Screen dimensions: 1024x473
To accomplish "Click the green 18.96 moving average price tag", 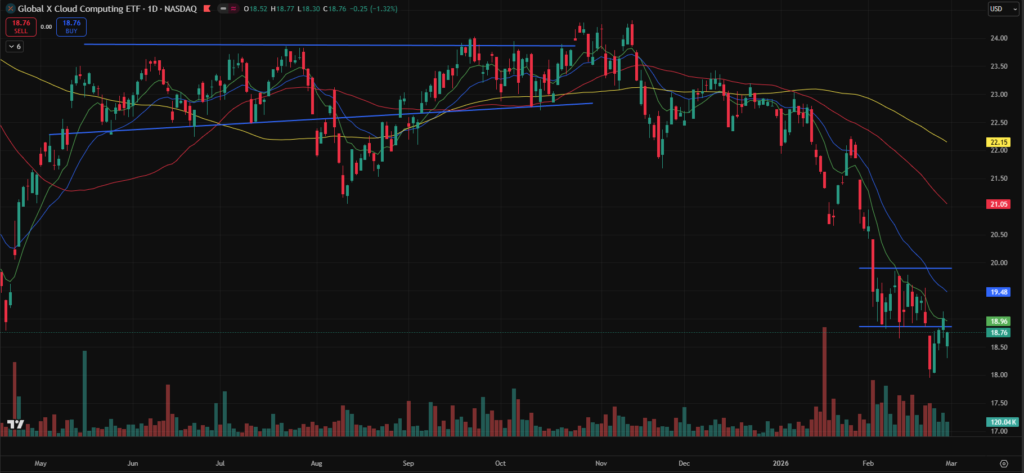I will pyautogui.click(x=997, y=321).
